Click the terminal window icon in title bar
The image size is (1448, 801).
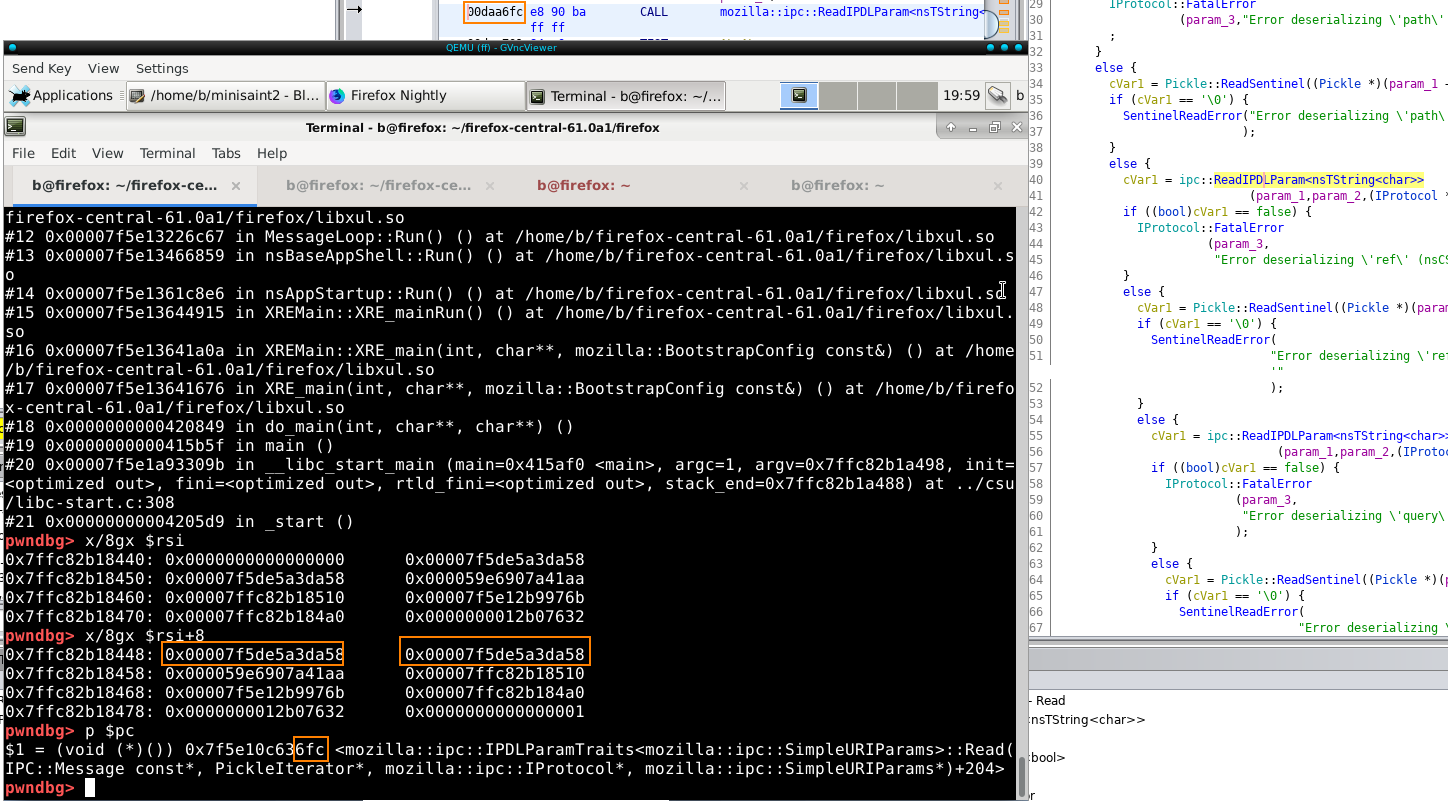(15, 127)
